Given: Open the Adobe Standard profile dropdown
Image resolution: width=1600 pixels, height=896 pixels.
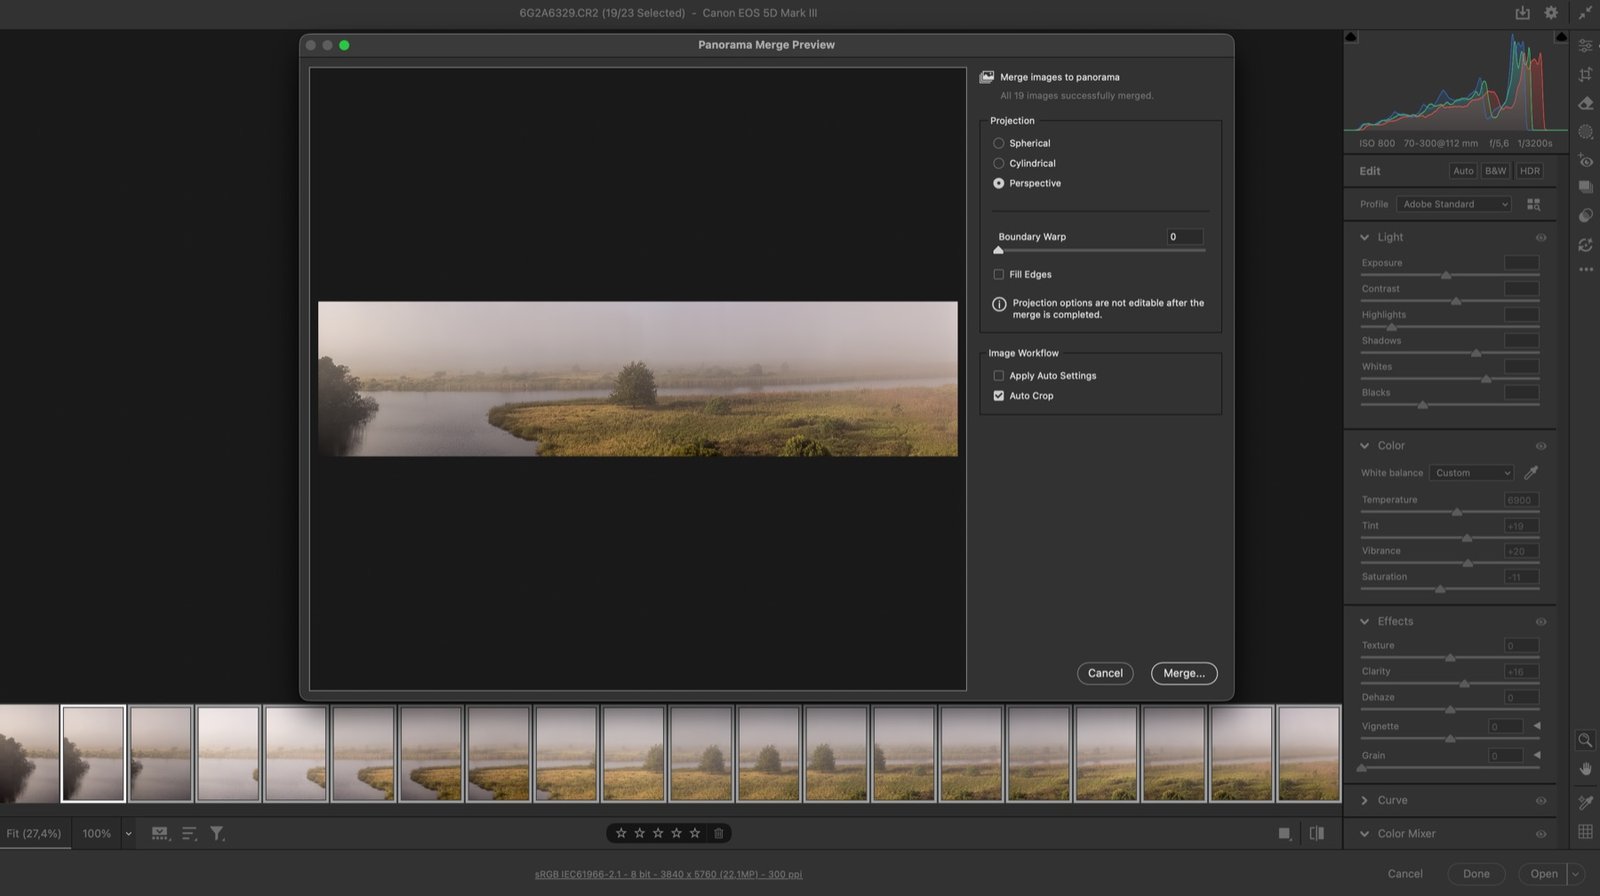Looking at the screenshot, I should (x=1454, y=204).
